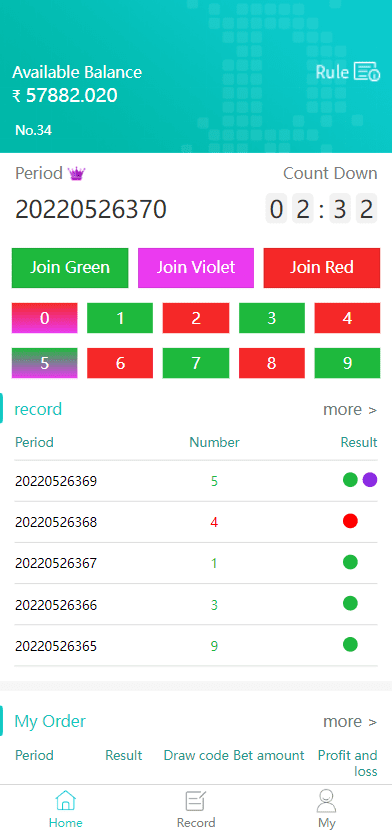Tap the Record notepad icon

click(195, 801)
